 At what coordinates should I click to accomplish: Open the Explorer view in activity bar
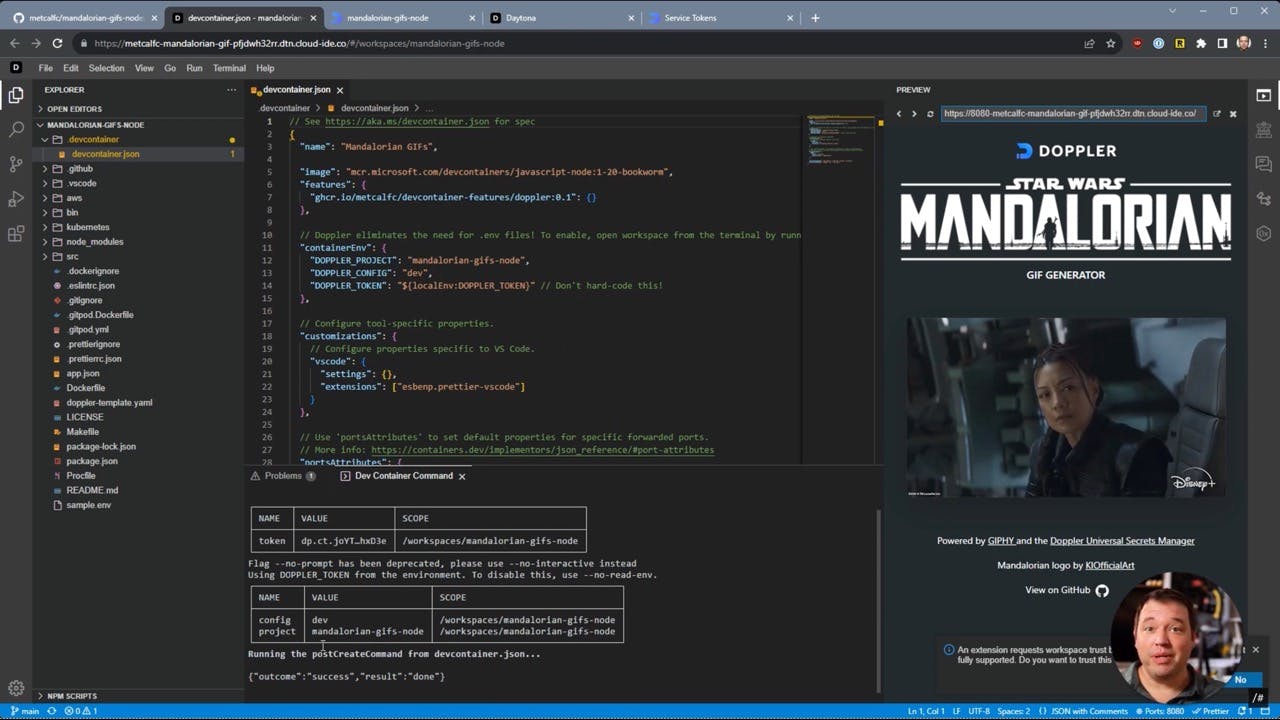point(16,95)
